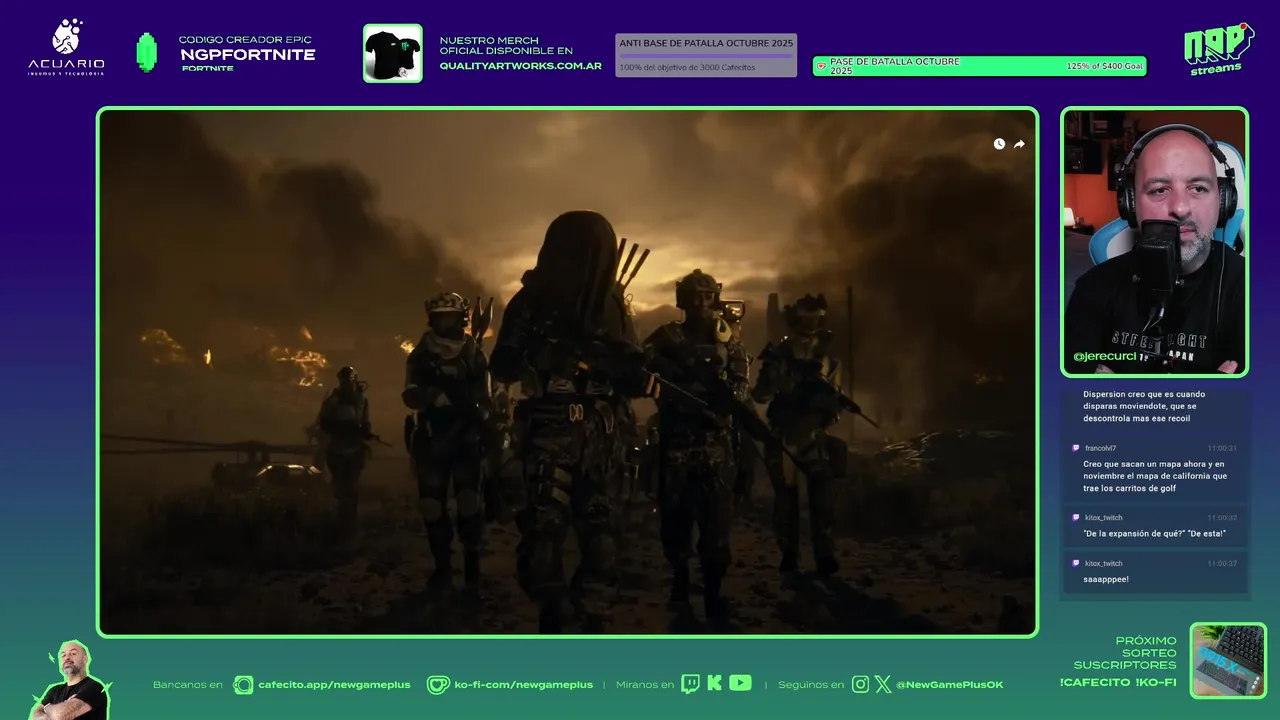Click 'NUESTRO MERCH OFICIAL DISPONIBLE EN' text
This screenshot has height=720, width=1280.
pos(506,45)
